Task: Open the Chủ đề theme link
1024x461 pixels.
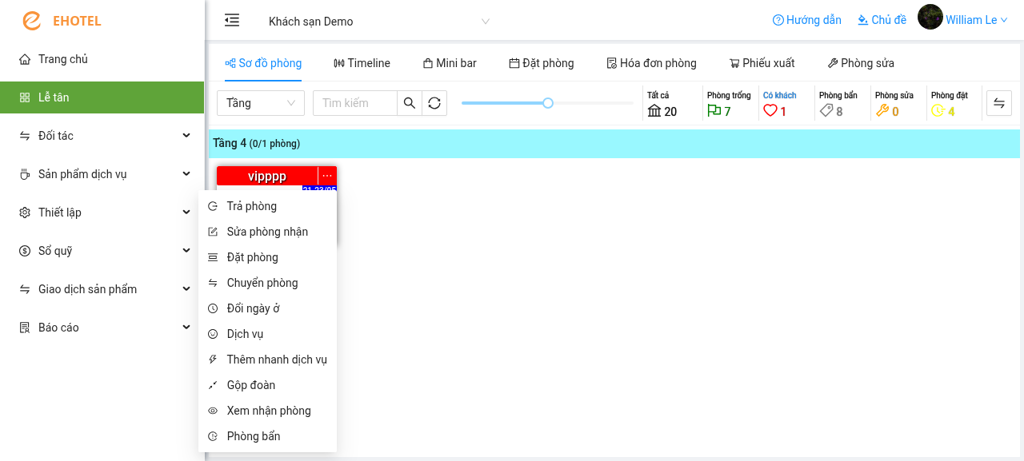Action: [x=882, y=20]
